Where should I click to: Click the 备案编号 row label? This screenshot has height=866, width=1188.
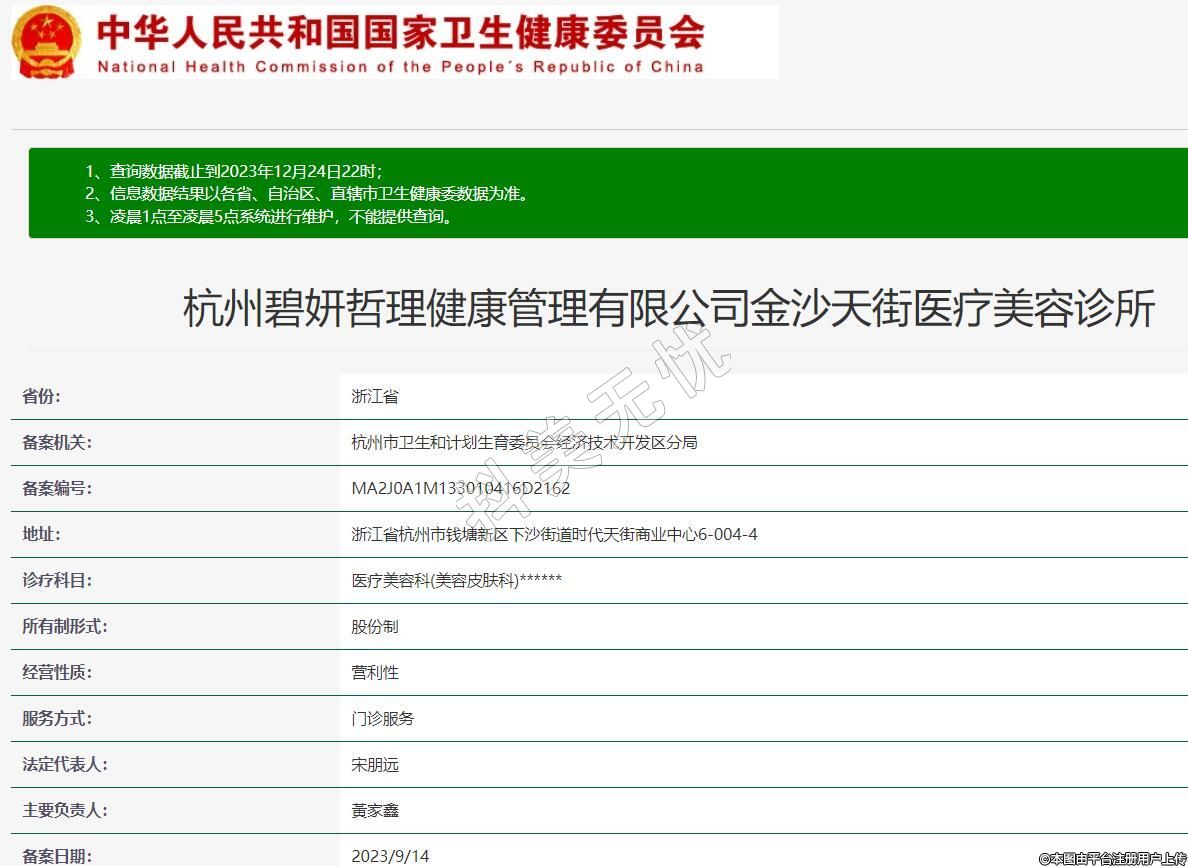pos(57,489)
